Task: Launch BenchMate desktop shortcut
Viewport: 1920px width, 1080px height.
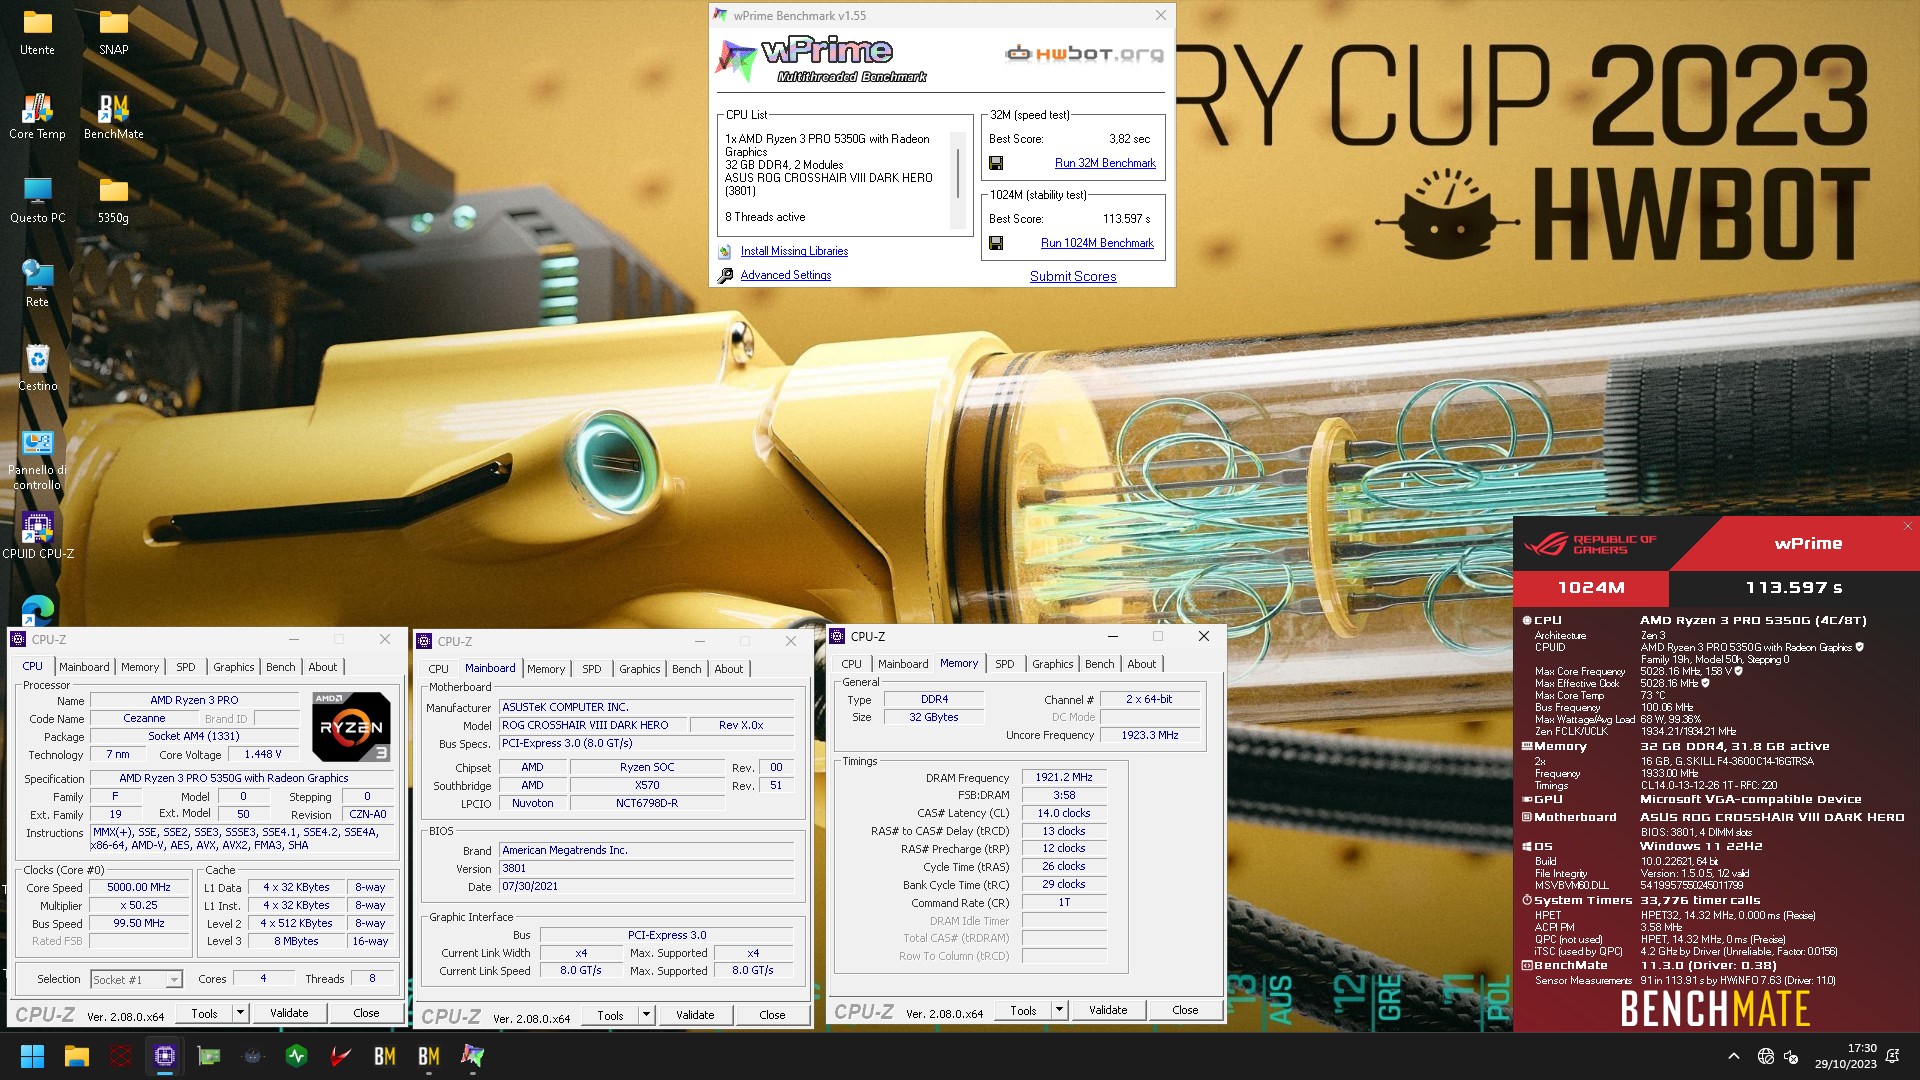Action: coord(113,116)
